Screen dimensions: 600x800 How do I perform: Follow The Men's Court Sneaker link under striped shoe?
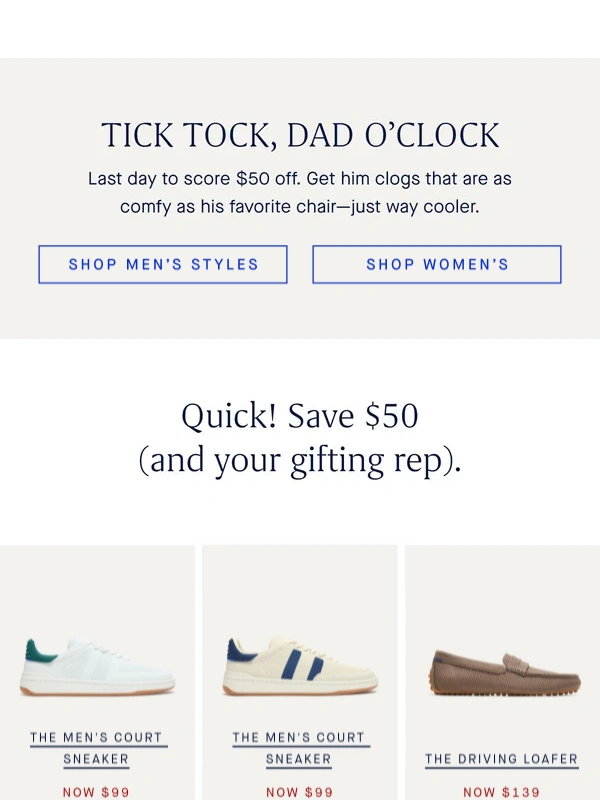click(298, 748)
